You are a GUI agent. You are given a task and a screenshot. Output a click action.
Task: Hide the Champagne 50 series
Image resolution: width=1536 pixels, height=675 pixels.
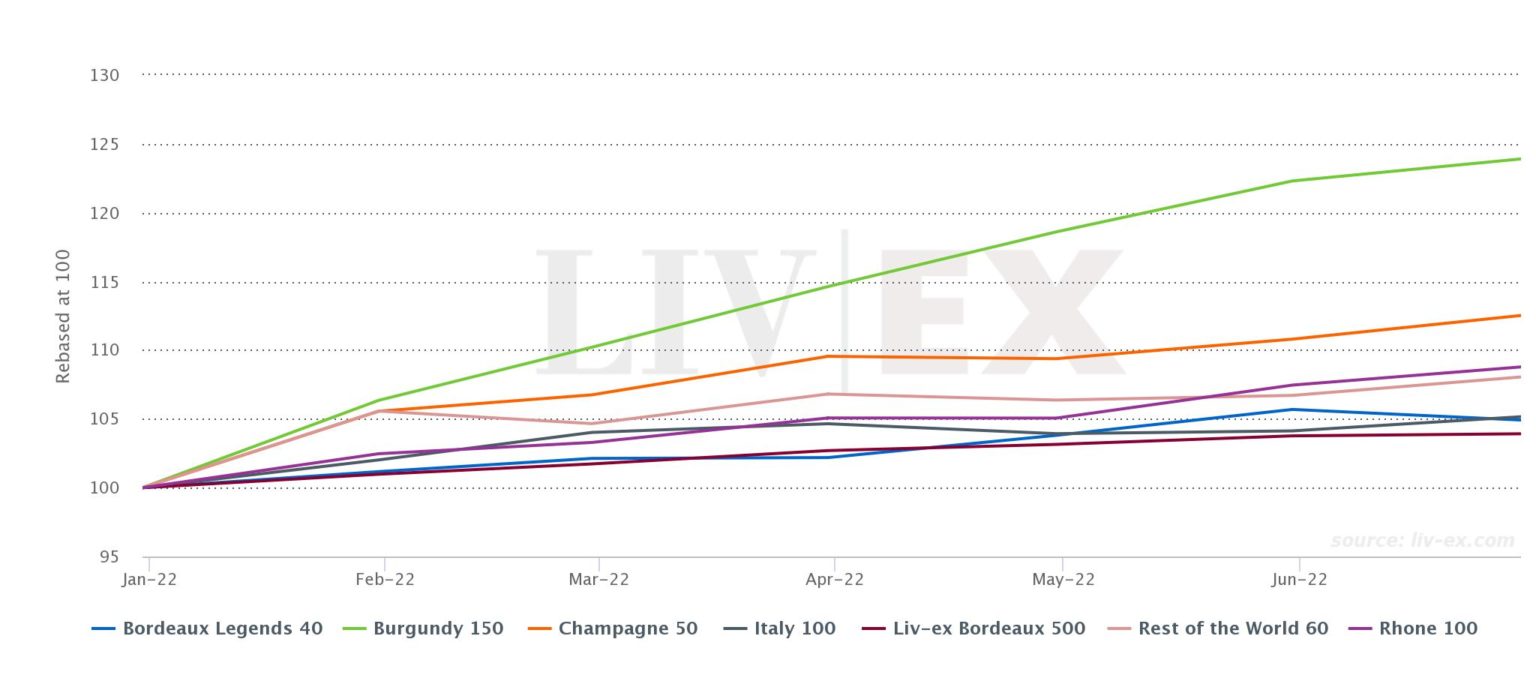[612, 629]
